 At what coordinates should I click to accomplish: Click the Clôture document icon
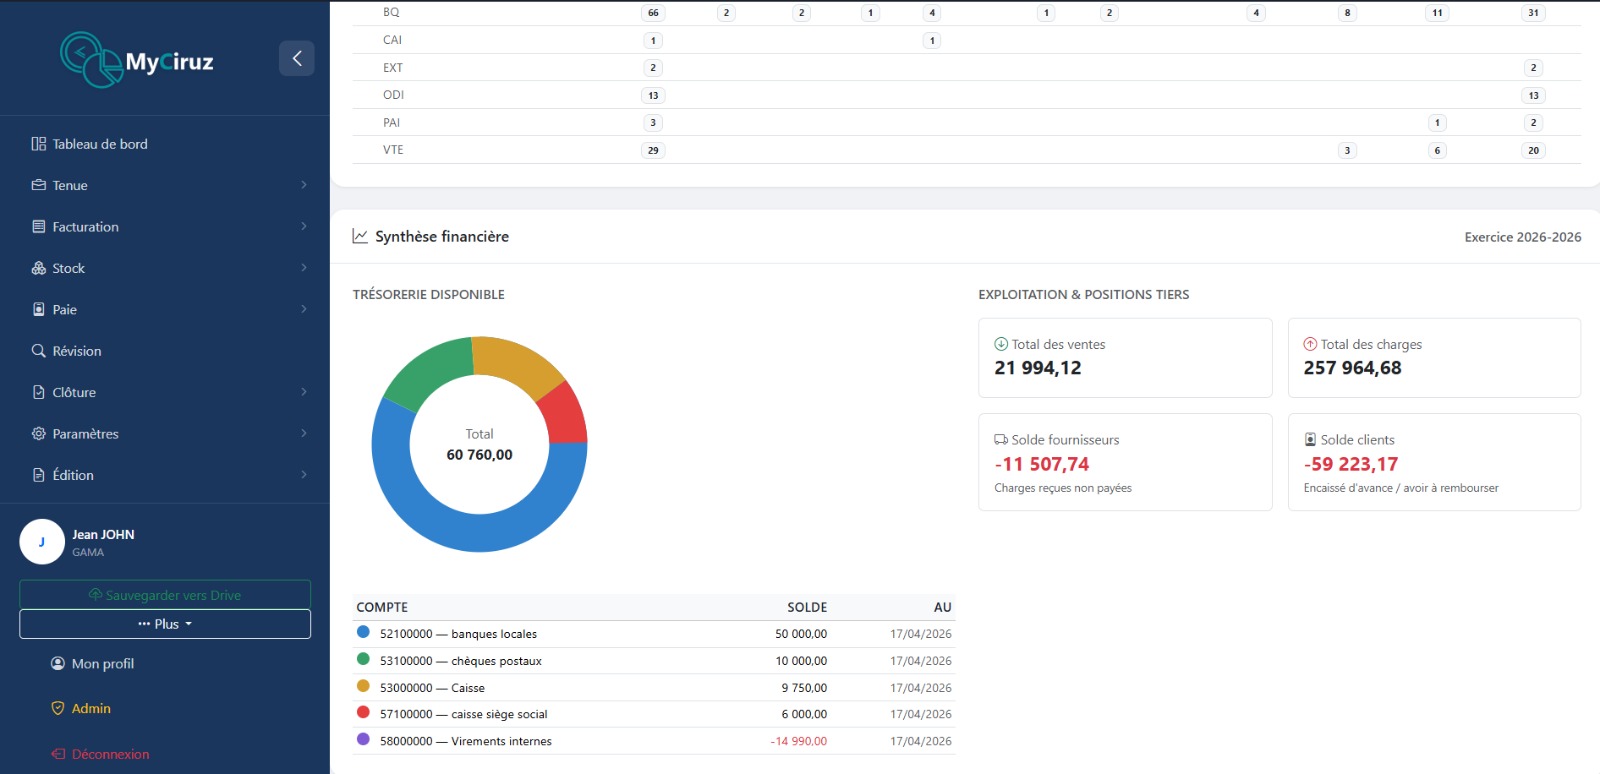tap(39, 392)
